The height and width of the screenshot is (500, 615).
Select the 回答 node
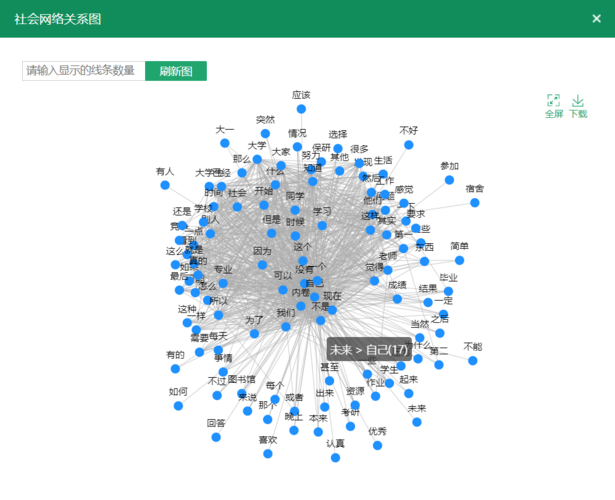[x=216, y=437]
